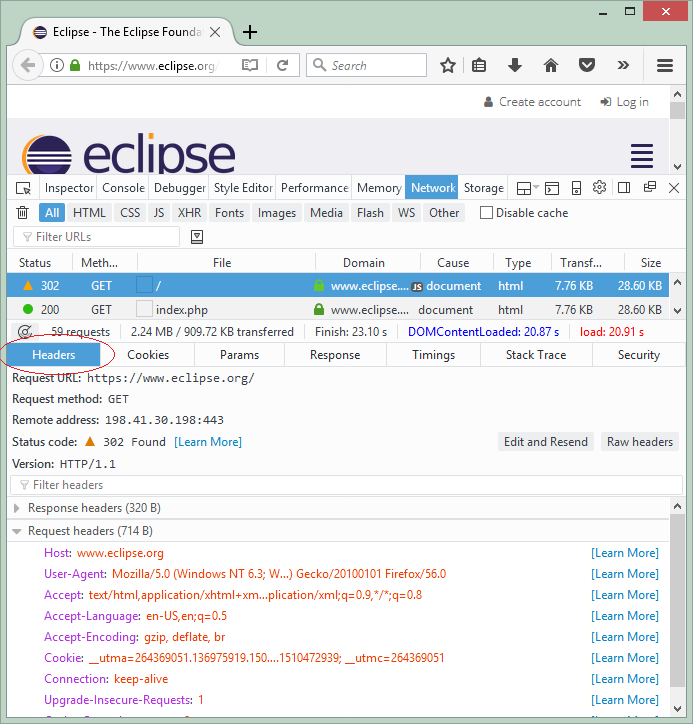Pick an element from the page icon
This screenshot has height=724, width=693.
23,188
